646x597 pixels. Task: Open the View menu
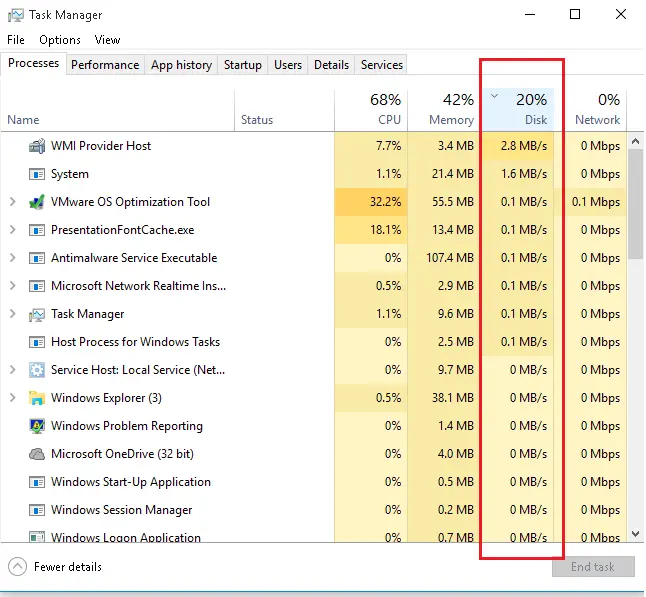click(107, 40)
